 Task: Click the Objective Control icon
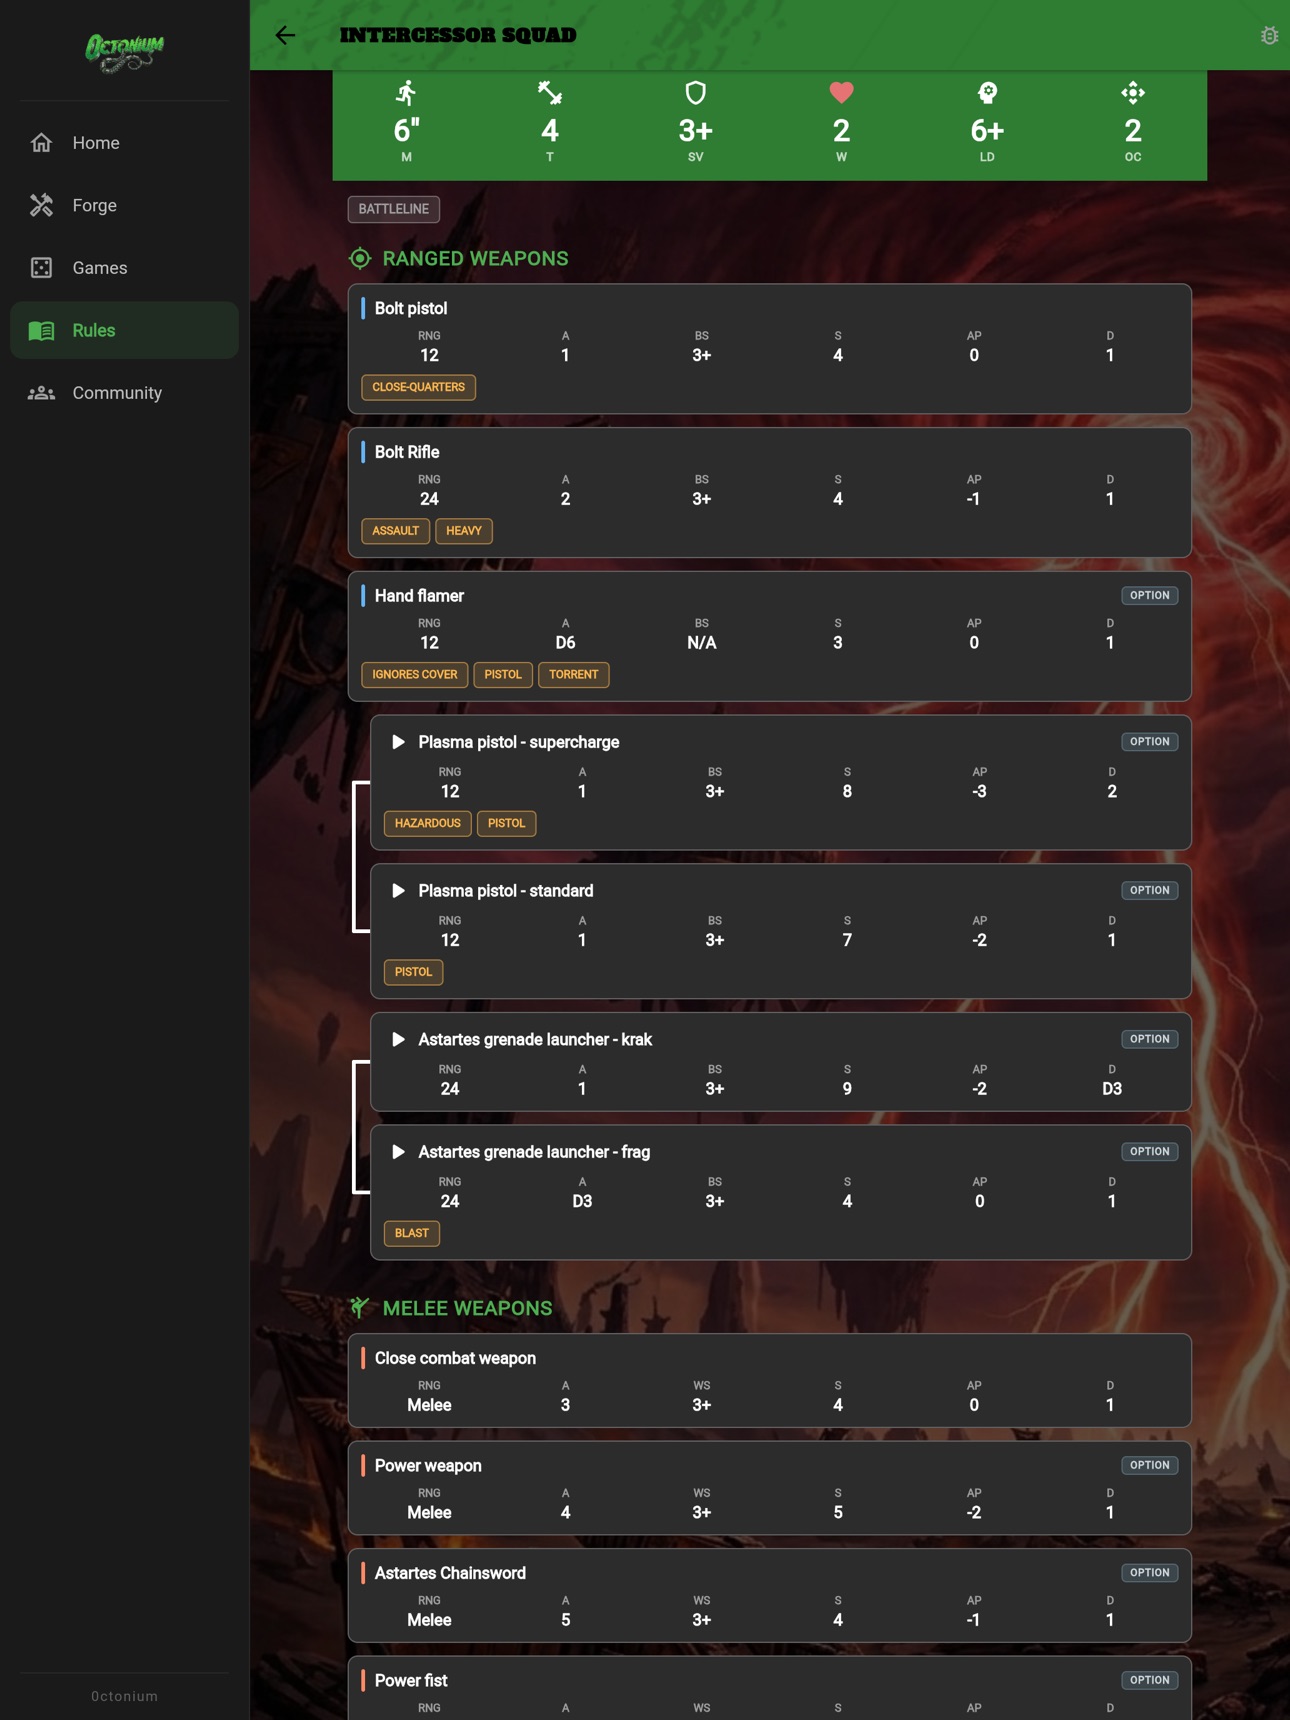coord(1133,93)
